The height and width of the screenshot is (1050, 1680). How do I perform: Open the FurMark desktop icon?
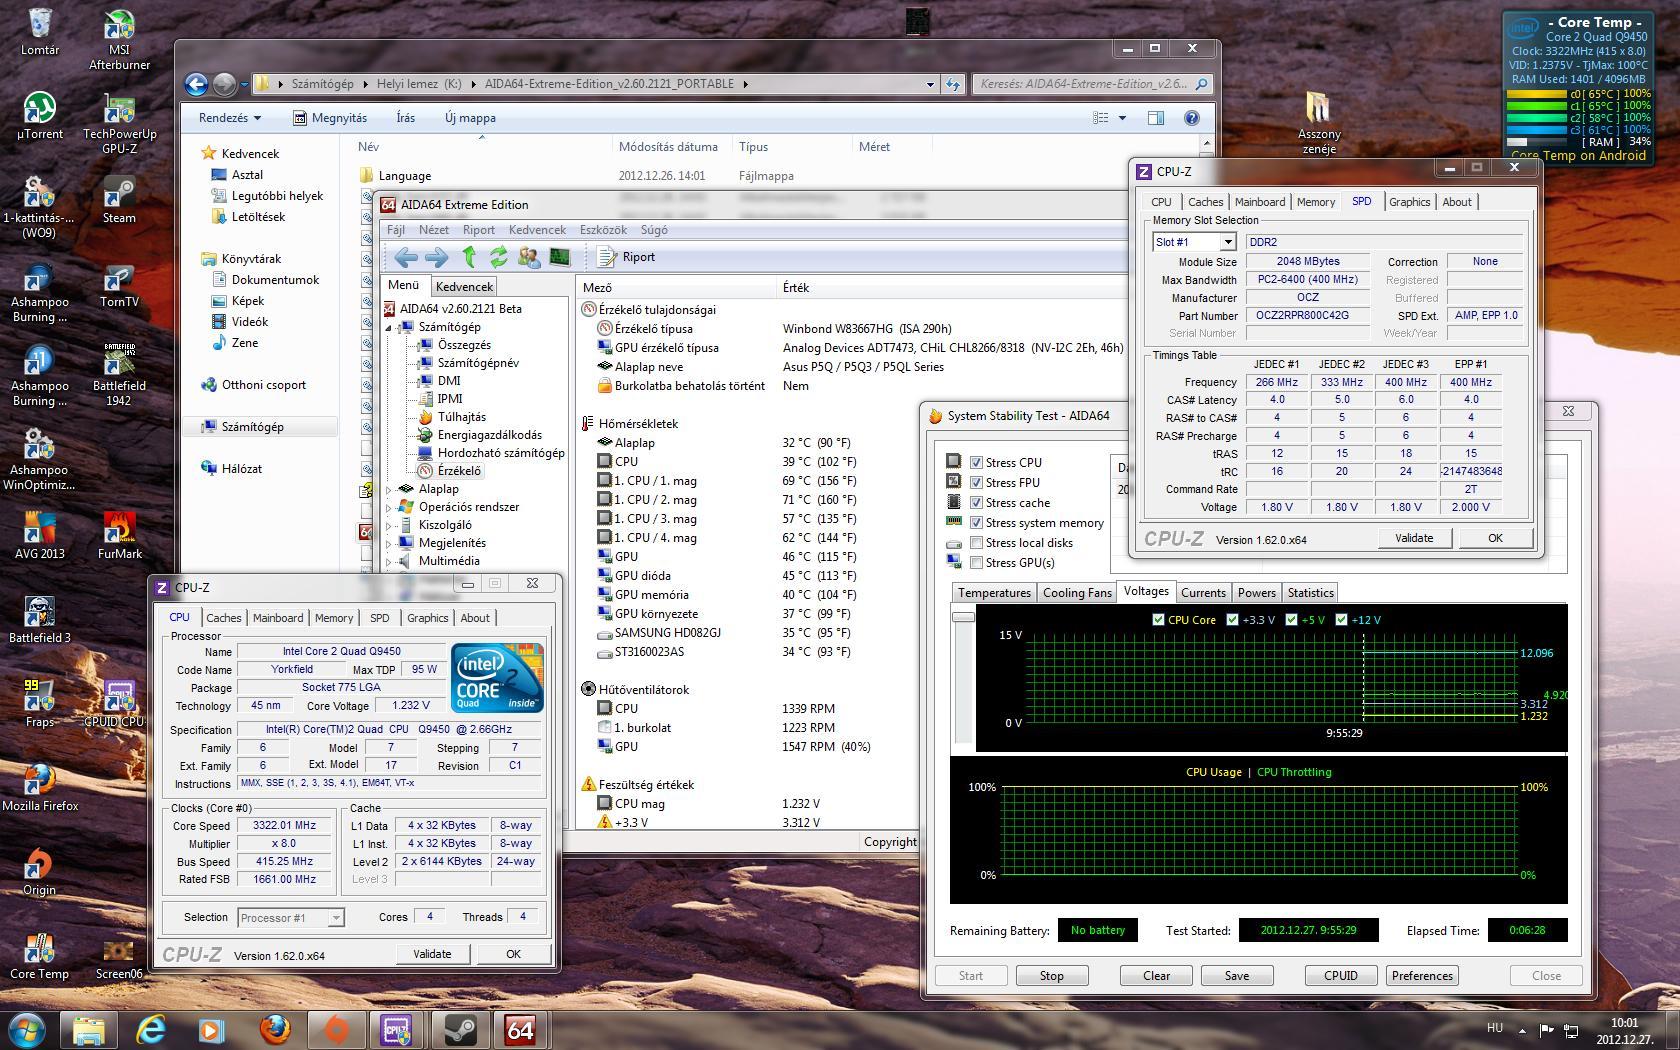(119, 536)
